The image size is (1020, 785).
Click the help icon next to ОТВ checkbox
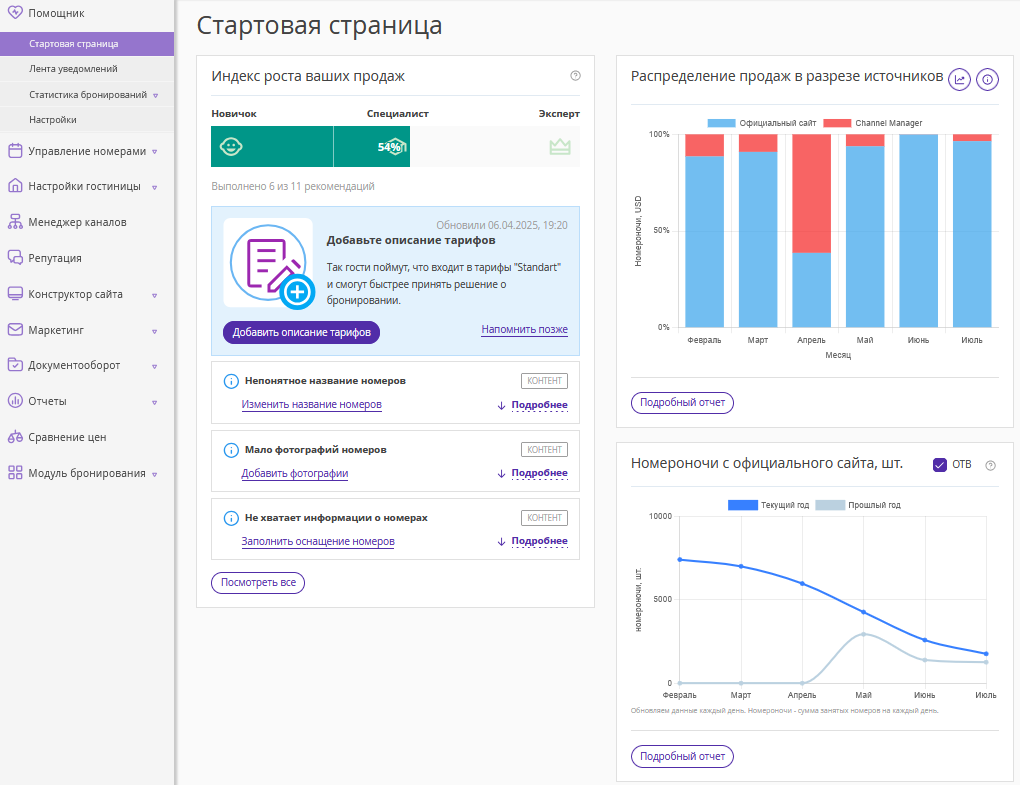991,465
